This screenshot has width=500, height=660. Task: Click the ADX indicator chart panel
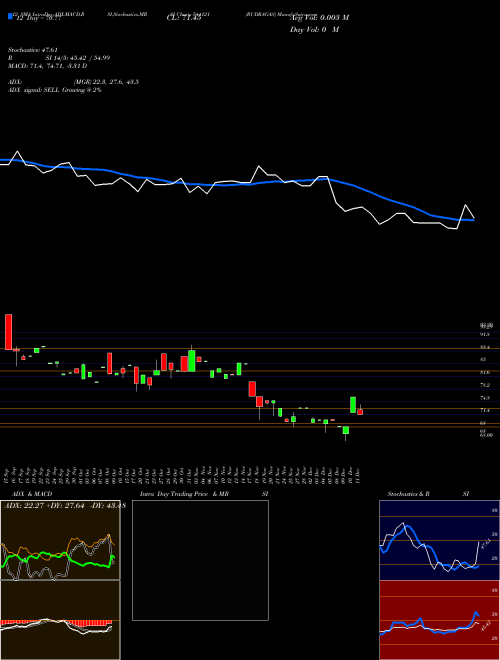point(60,540)
